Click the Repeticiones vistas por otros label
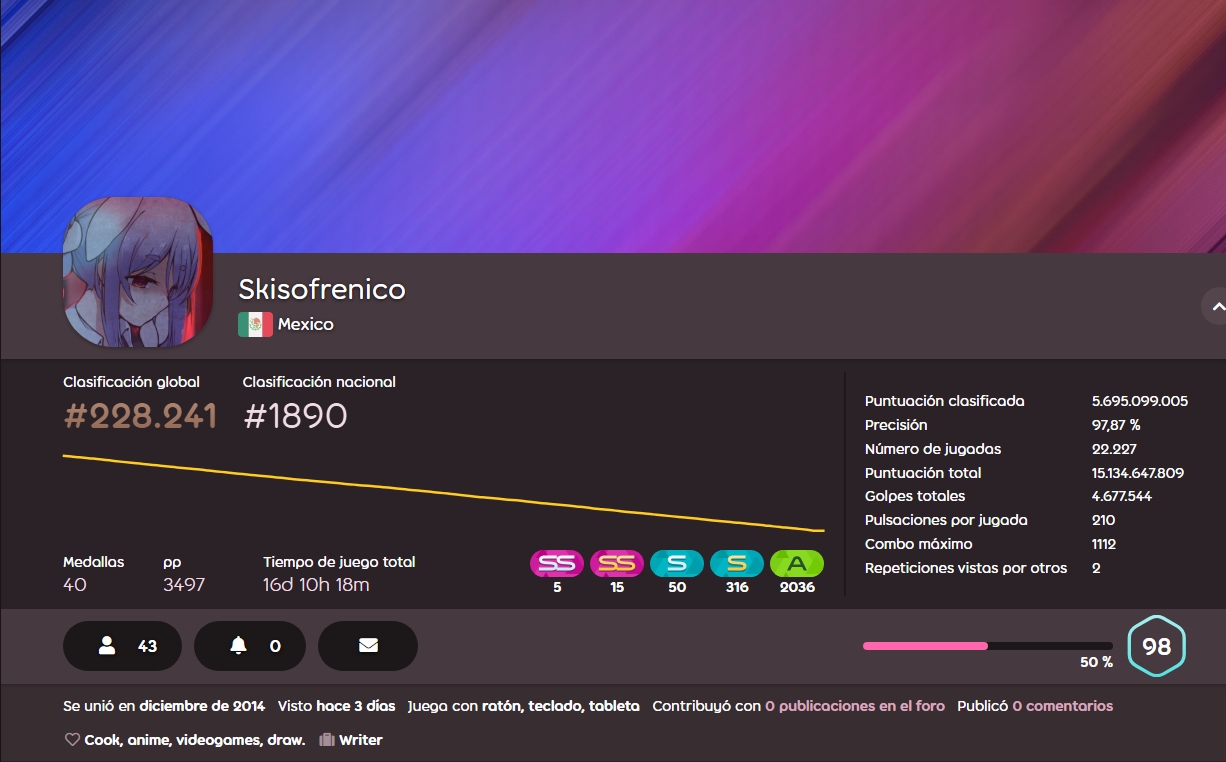The width and height of the screenshot is (1226, 762). (x=966, y=568)
